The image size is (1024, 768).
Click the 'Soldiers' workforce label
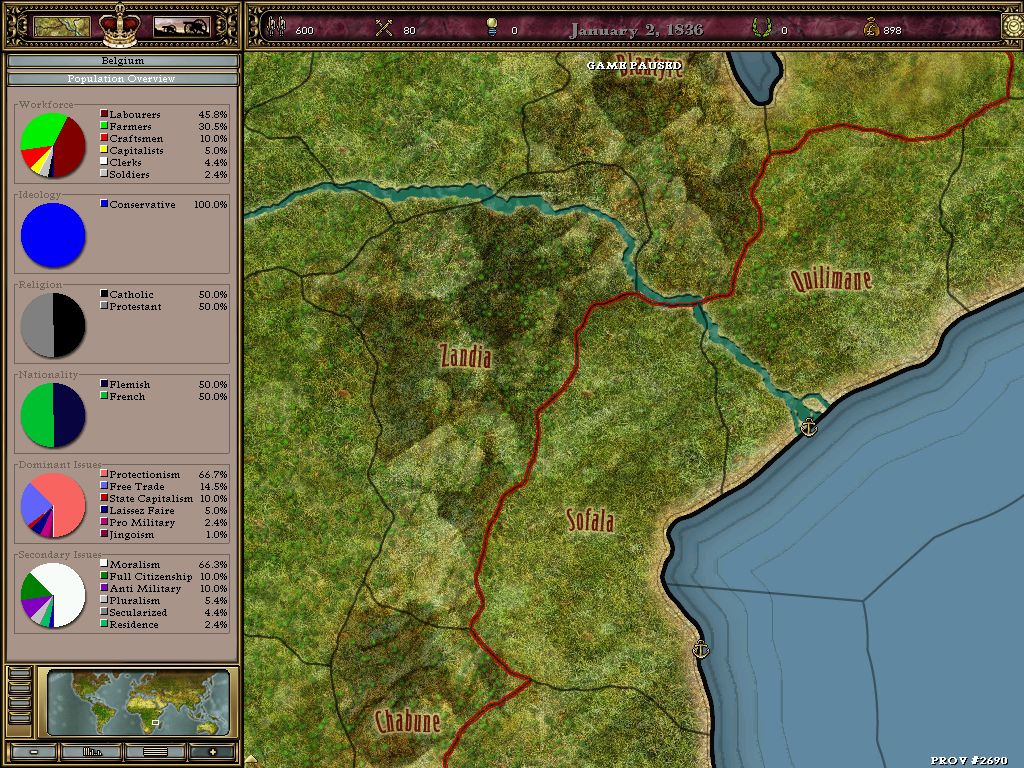point(129,174)
